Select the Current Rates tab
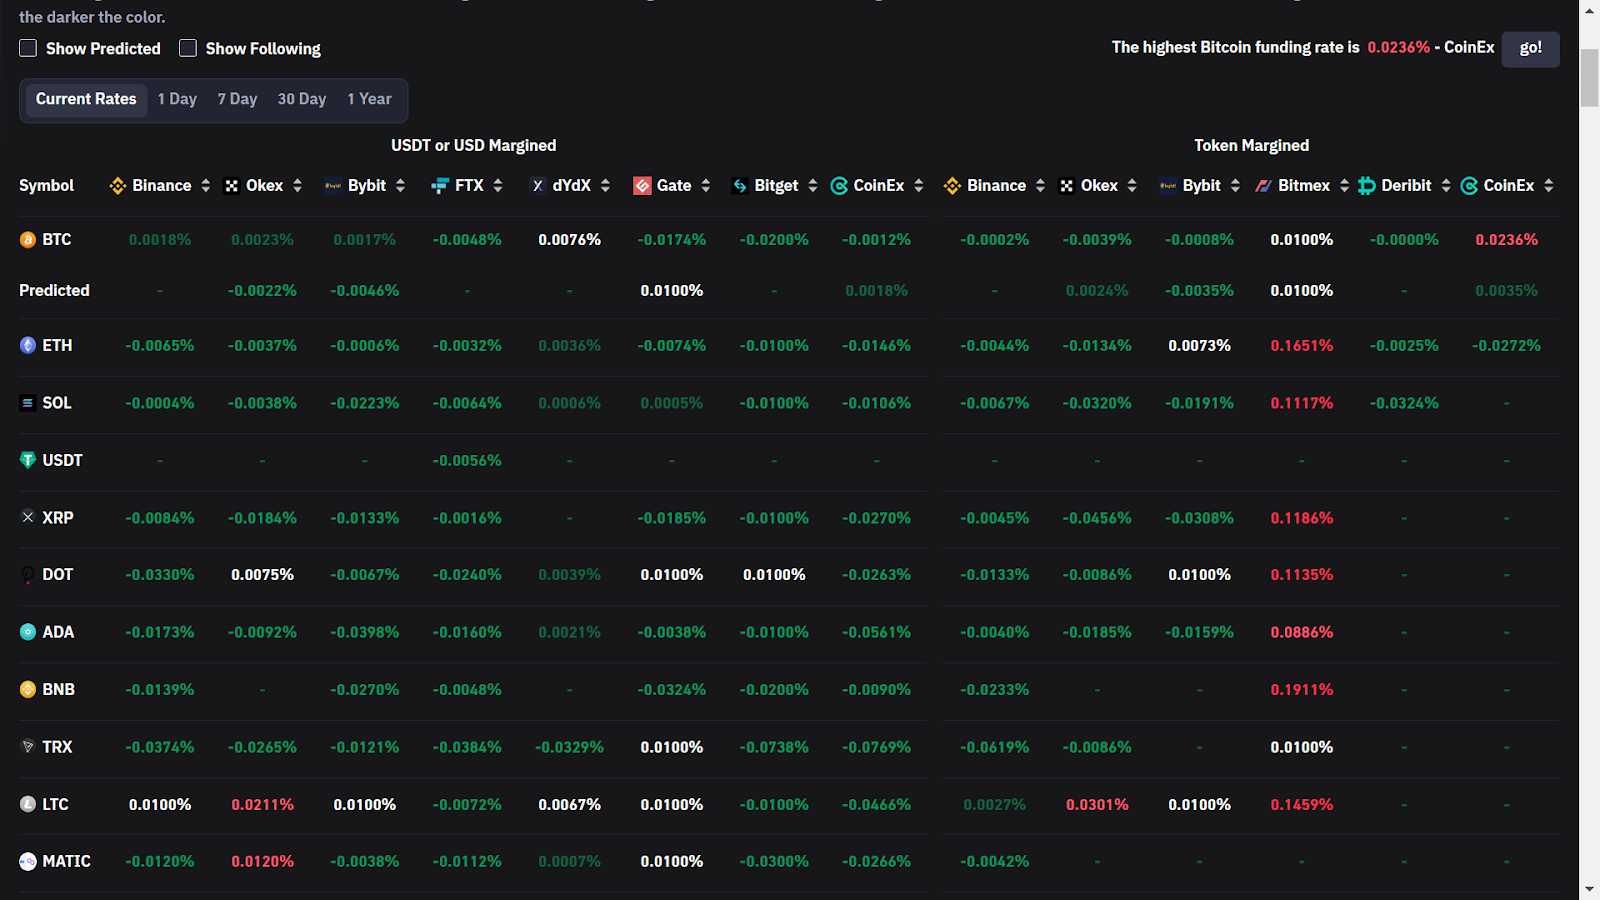Image resolution: width=1600 pixels, height=900 pixels. (86, 99)
